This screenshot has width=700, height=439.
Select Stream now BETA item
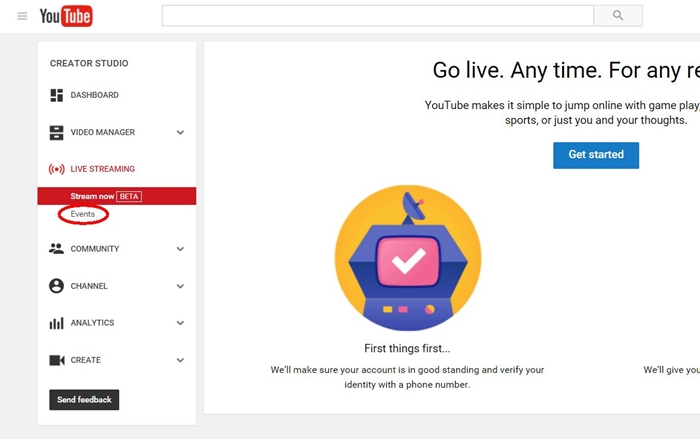tap(105, 196)
